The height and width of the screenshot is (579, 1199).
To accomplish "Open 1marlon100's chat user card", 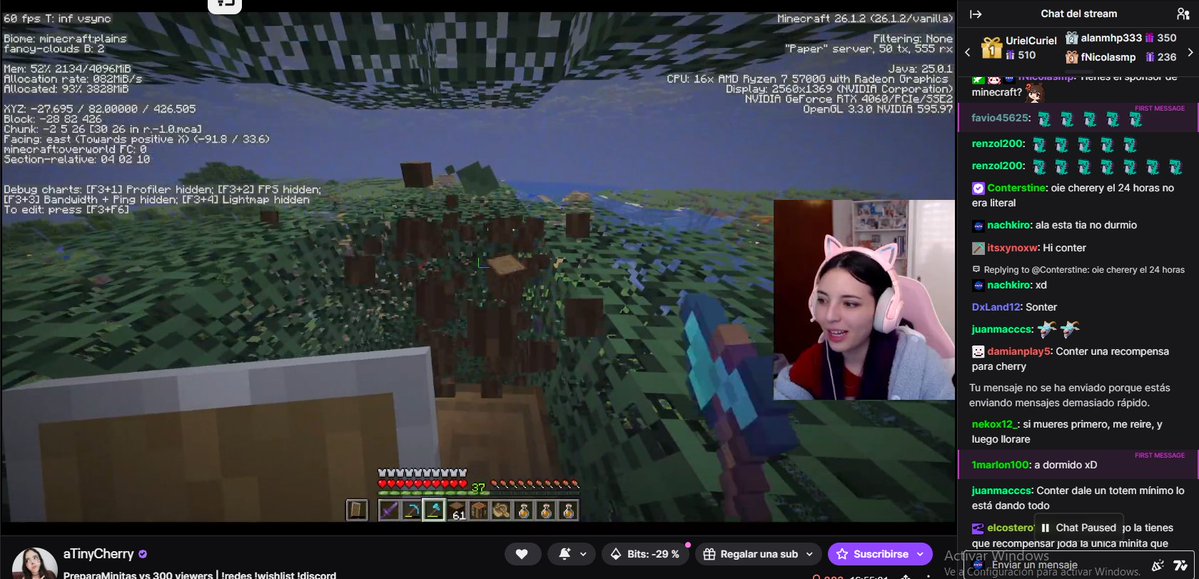I will pyautogui.click(x=1001, y=465).
